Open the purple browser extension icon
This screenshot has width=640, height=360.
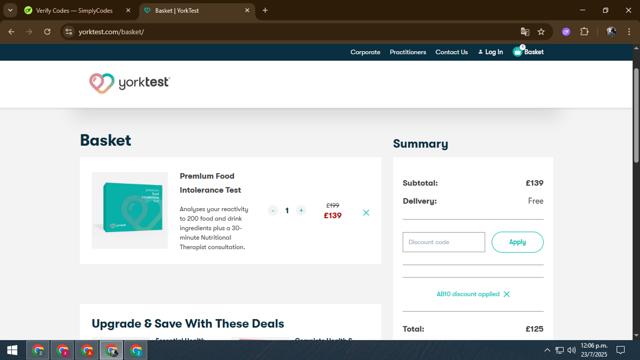coord(566,32)
